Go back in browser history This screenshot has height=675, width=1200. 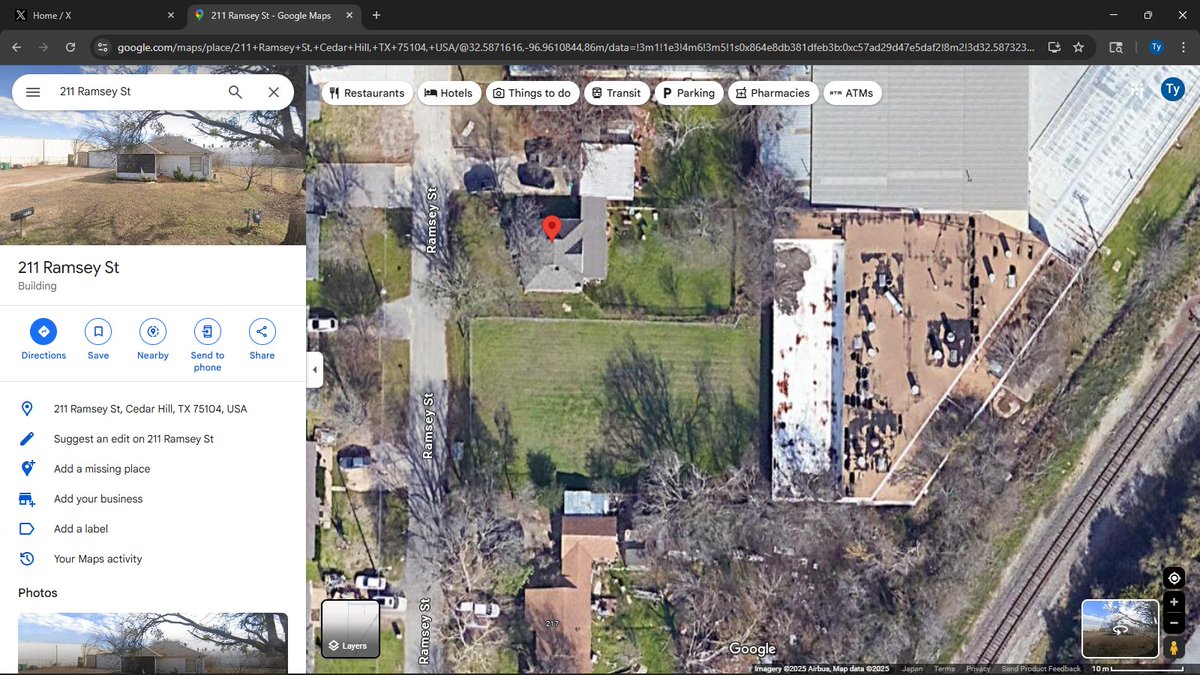click(x=17, y=47)
